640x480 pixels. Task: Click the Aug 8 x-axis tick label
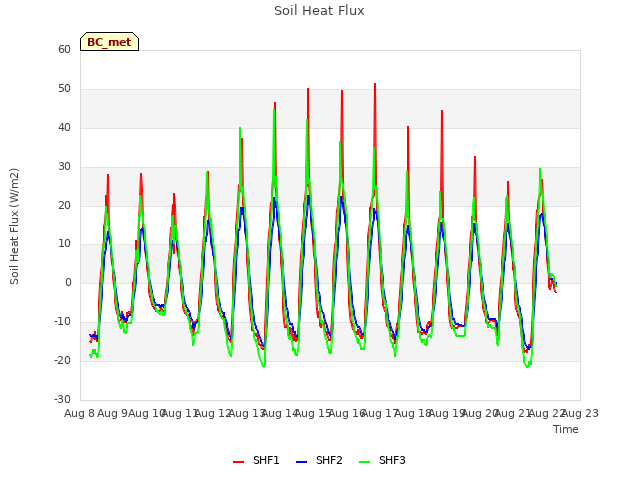point(79,413)
